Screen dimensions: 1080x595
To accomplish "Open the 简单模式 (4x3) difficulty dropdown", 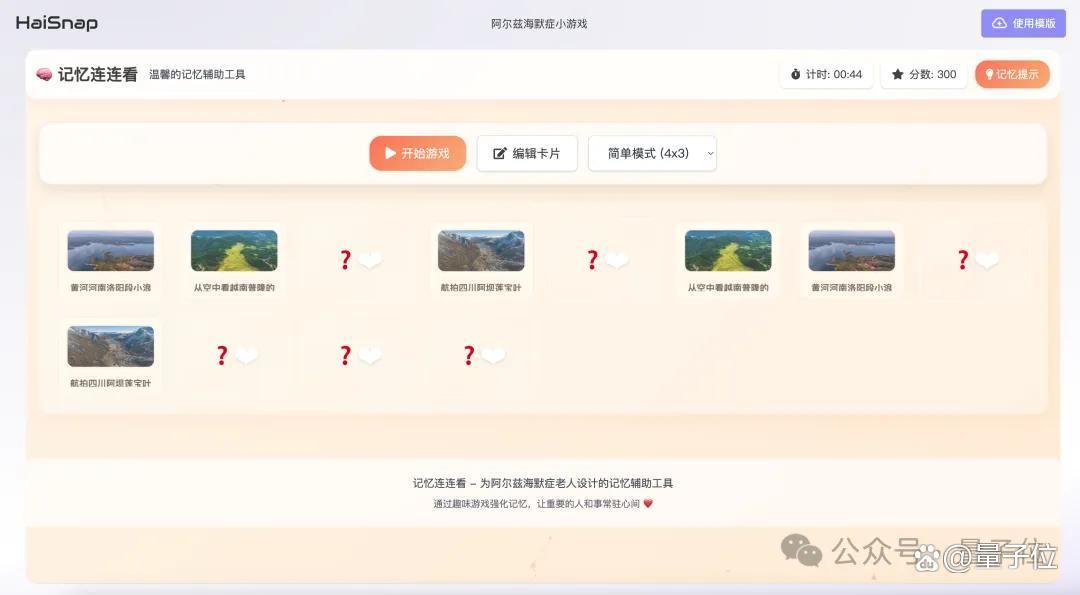I will (652, 153).
